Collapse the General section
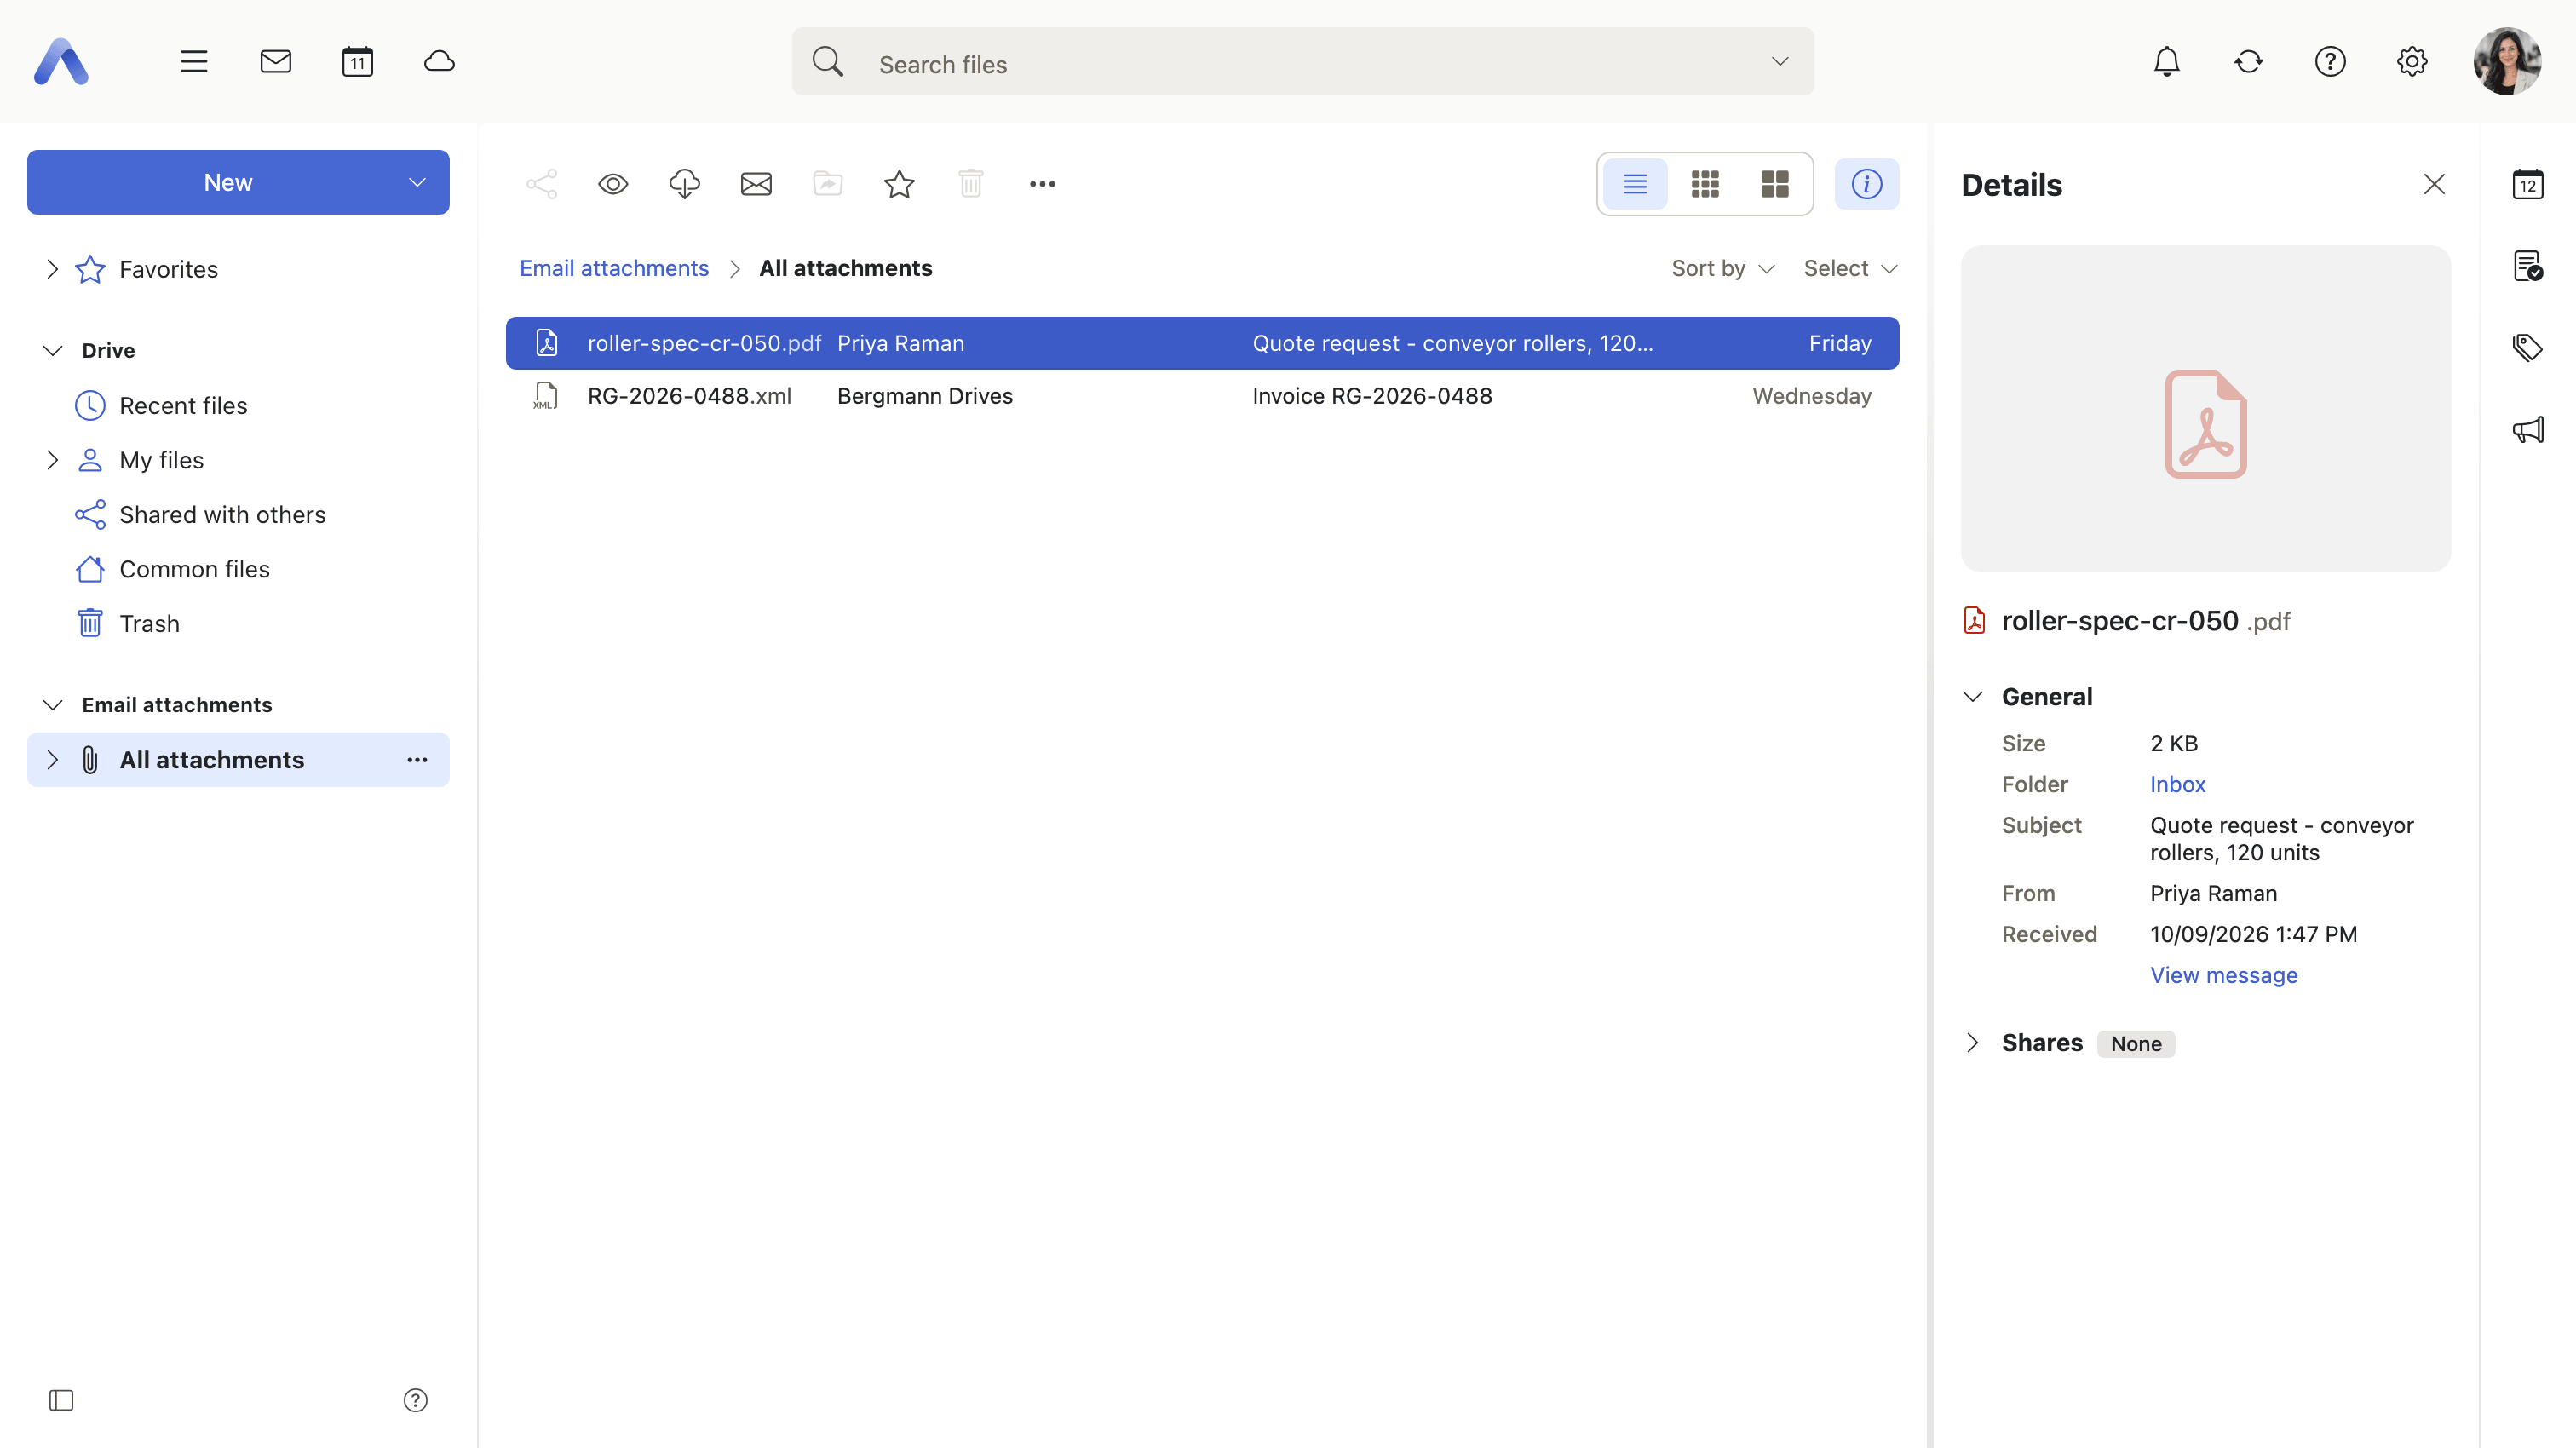Viewport: 2576px width, 1448px height. (1972, 697)
